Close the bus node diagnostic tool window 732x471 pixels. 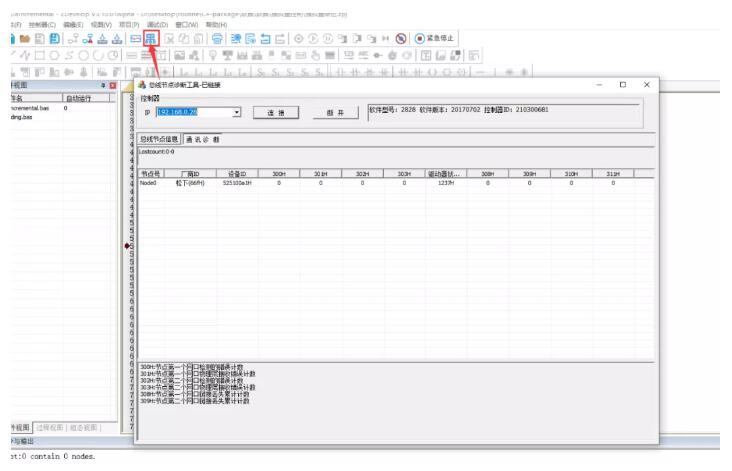647,84
